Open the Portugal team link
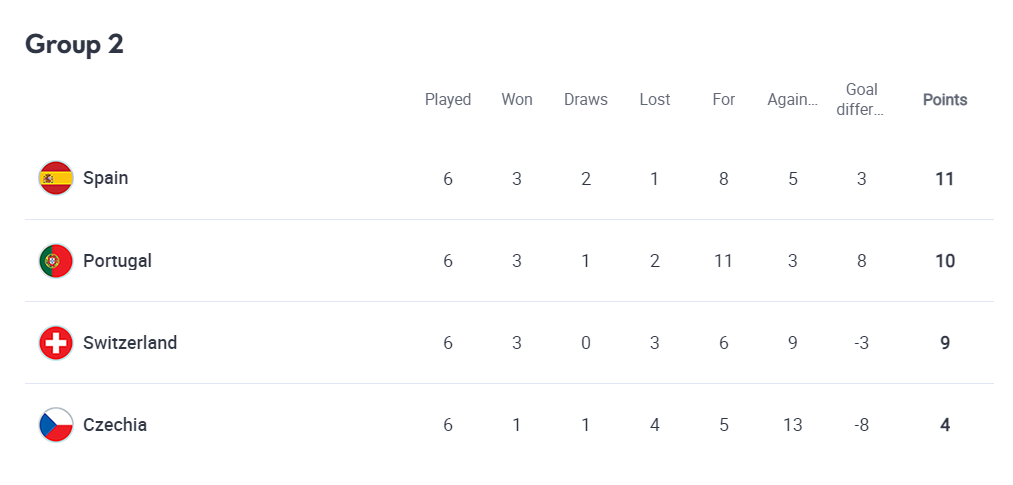The image size is (1013, 485). [117, 261]
